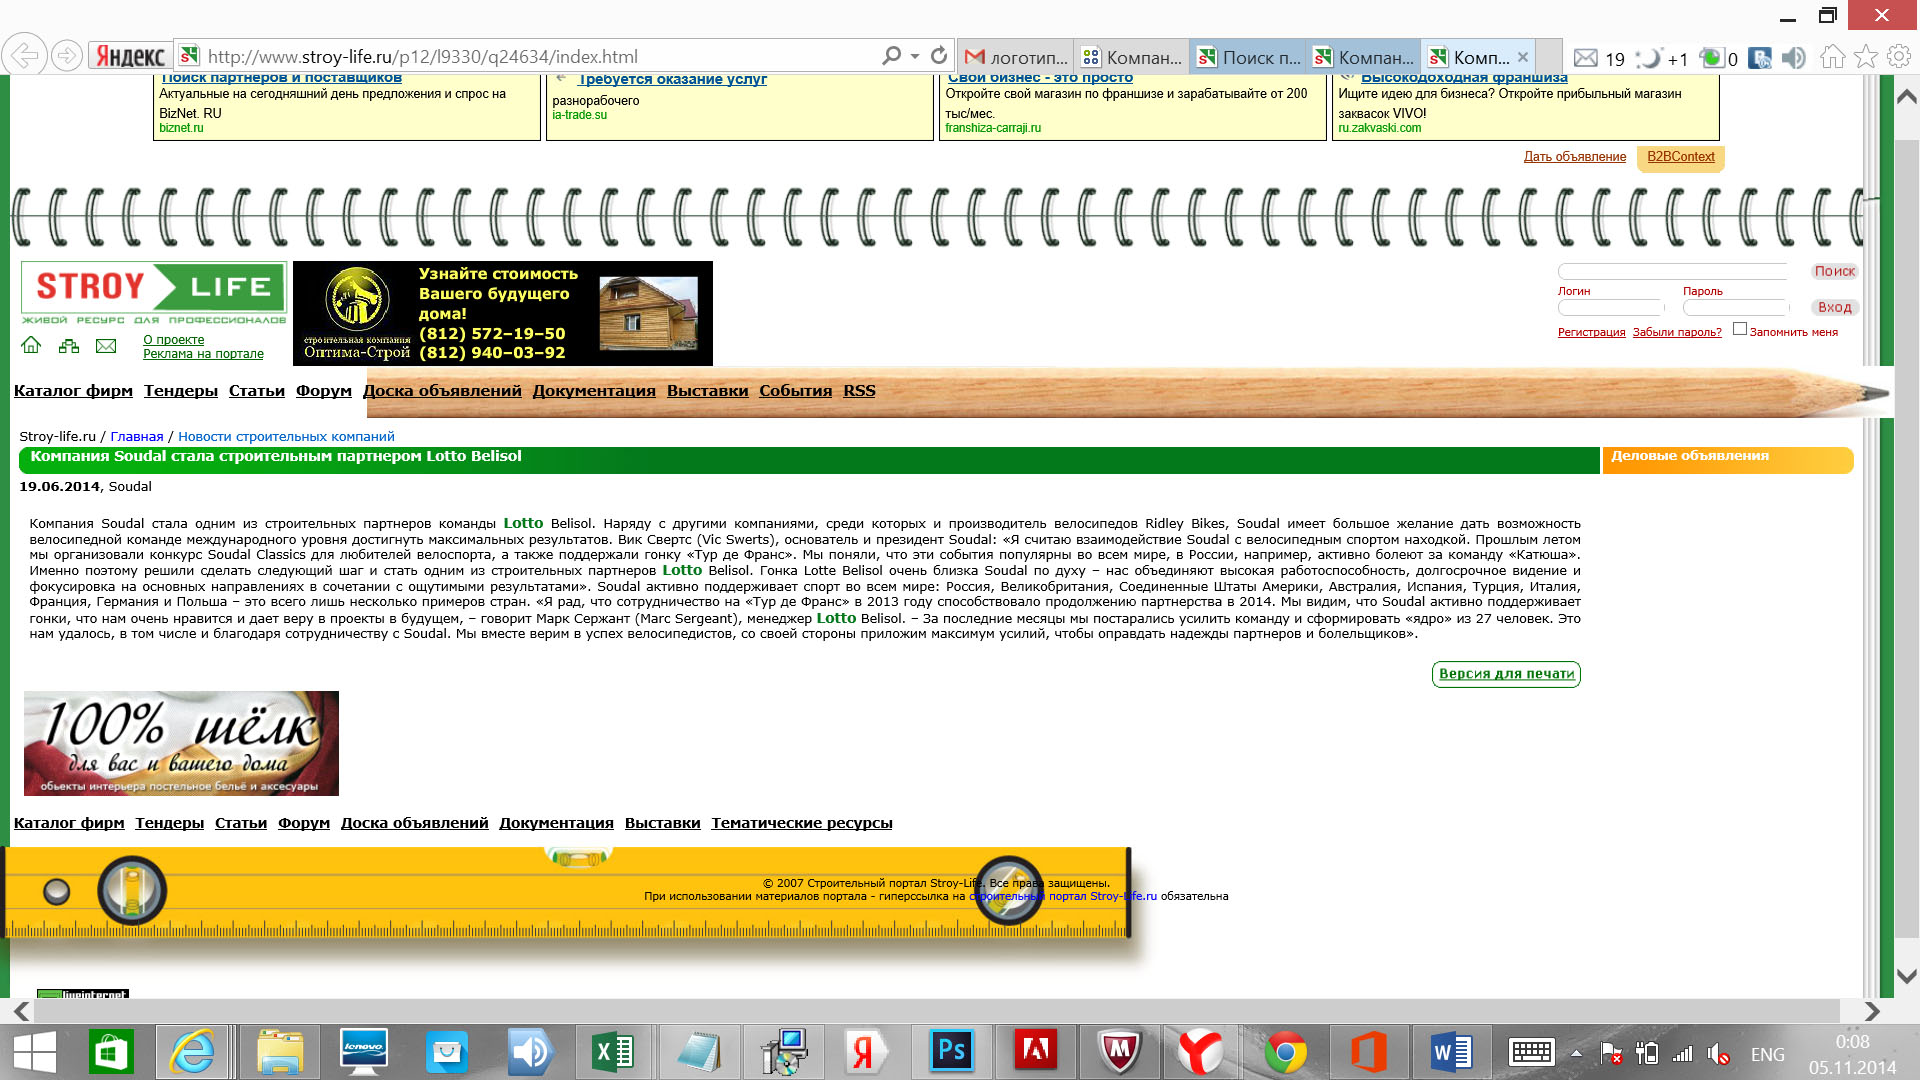1920x1080 pixels.
Task: Open the touch keyboard from the taskbar
Action: pyautogui.click(x=1531, y=1052)
